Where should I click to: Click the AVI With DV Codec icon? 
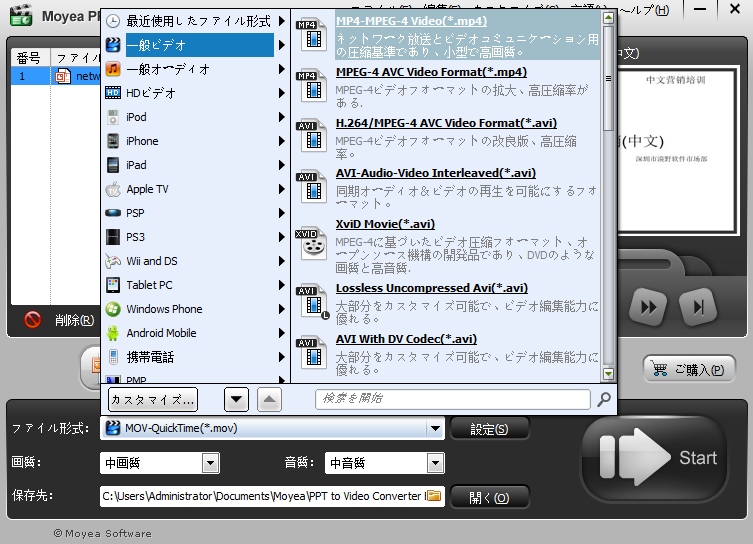pos(312,353)
